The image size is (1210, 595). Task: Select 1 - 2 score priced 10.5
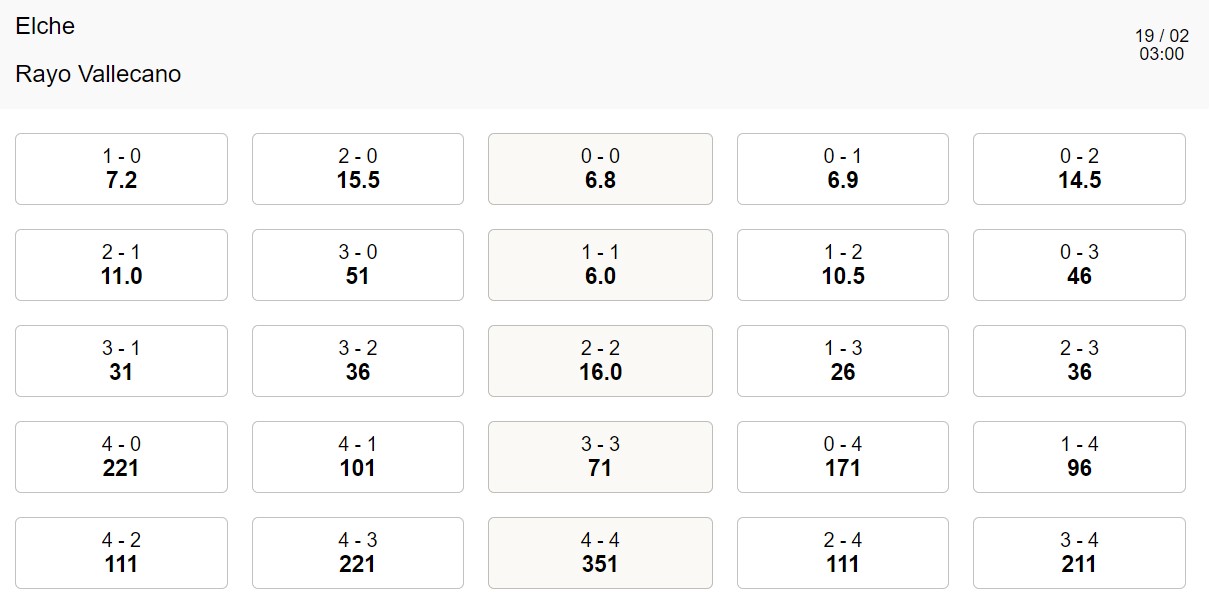coord(842,265)
